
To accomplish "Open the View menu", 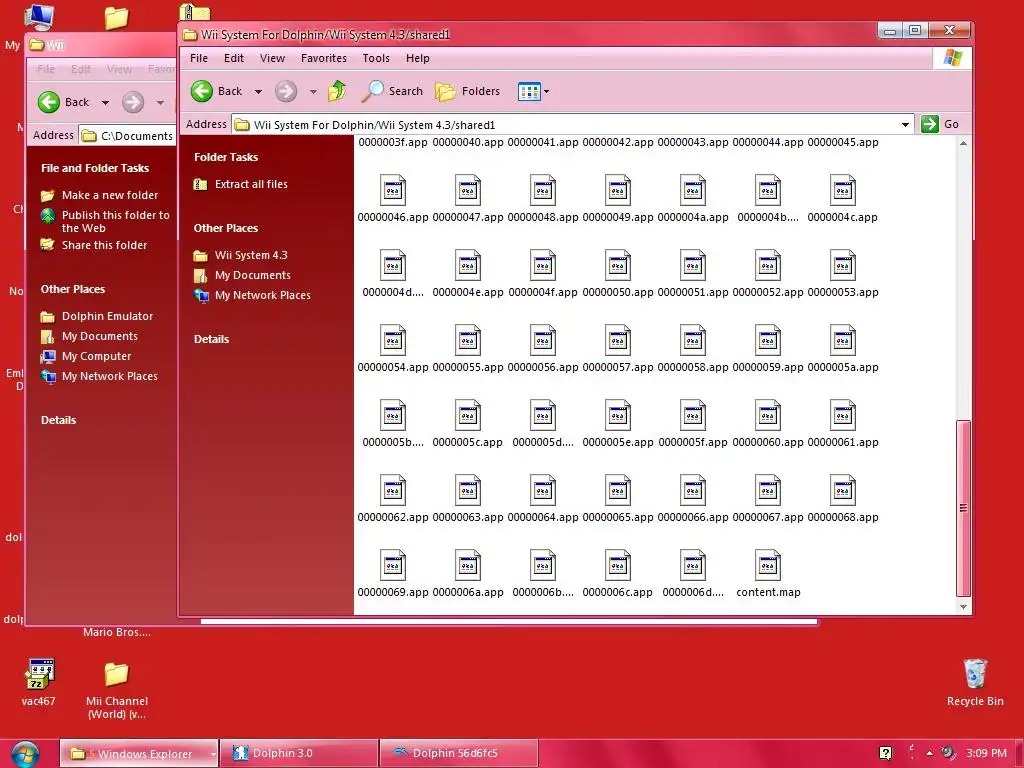I will click(272, 58).
